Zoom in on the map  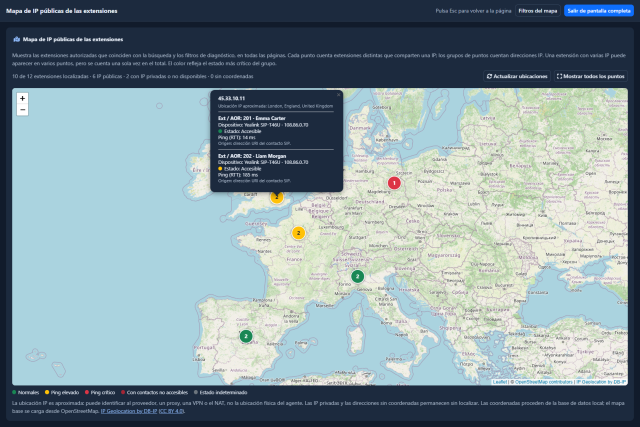[22, 98]
